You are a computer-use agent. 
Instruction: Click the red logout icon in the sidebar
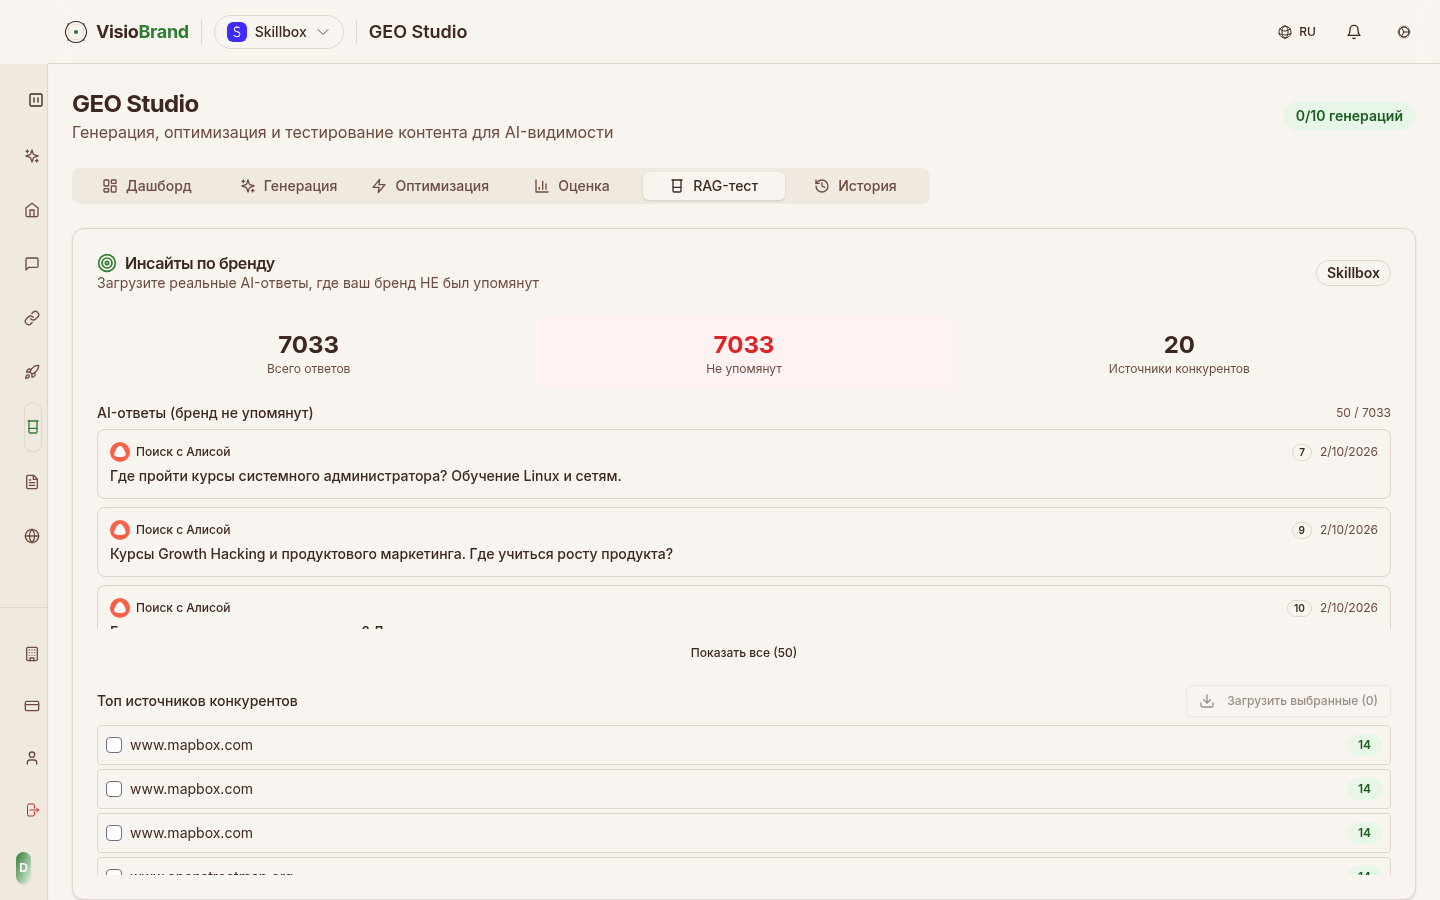pos(32,810)
